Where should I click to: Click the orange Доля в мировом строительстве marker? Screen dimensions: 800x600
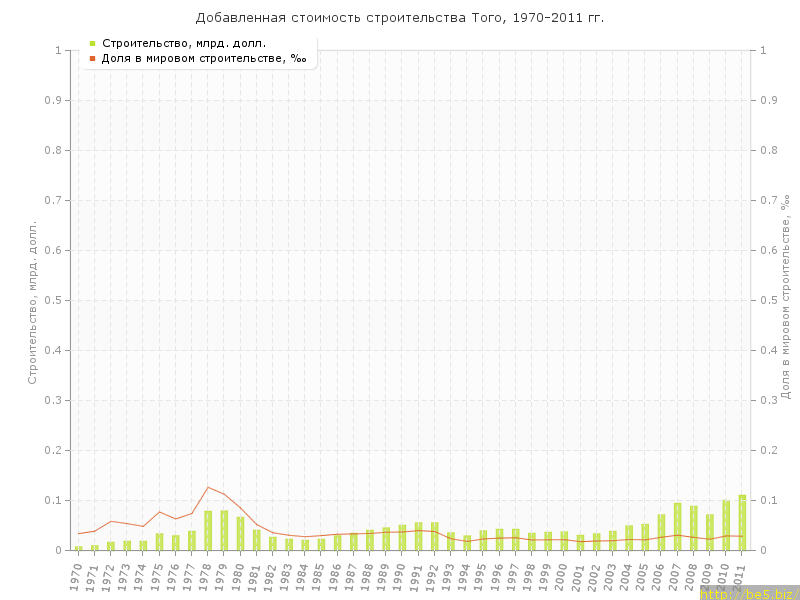(x=92, y=59)
